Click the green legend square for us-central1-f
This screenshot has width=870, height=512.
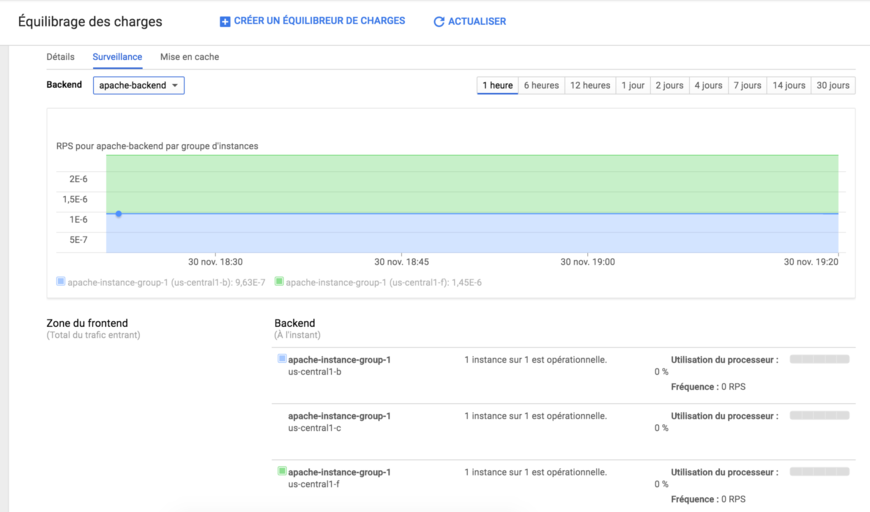pyautogui.click(x=279, y=281)
